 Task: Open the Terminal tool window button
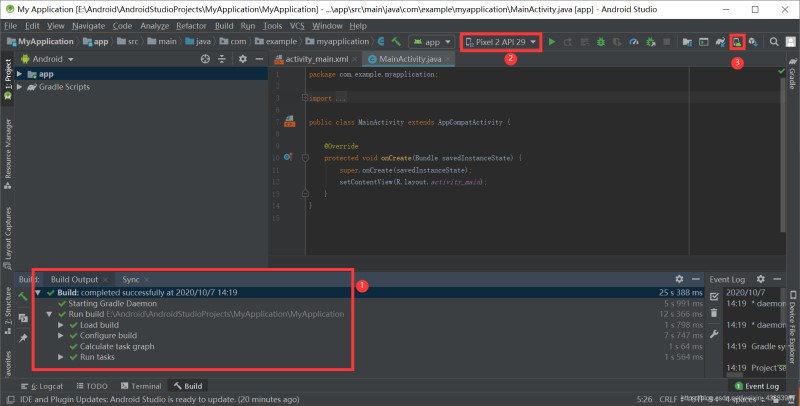140,385
